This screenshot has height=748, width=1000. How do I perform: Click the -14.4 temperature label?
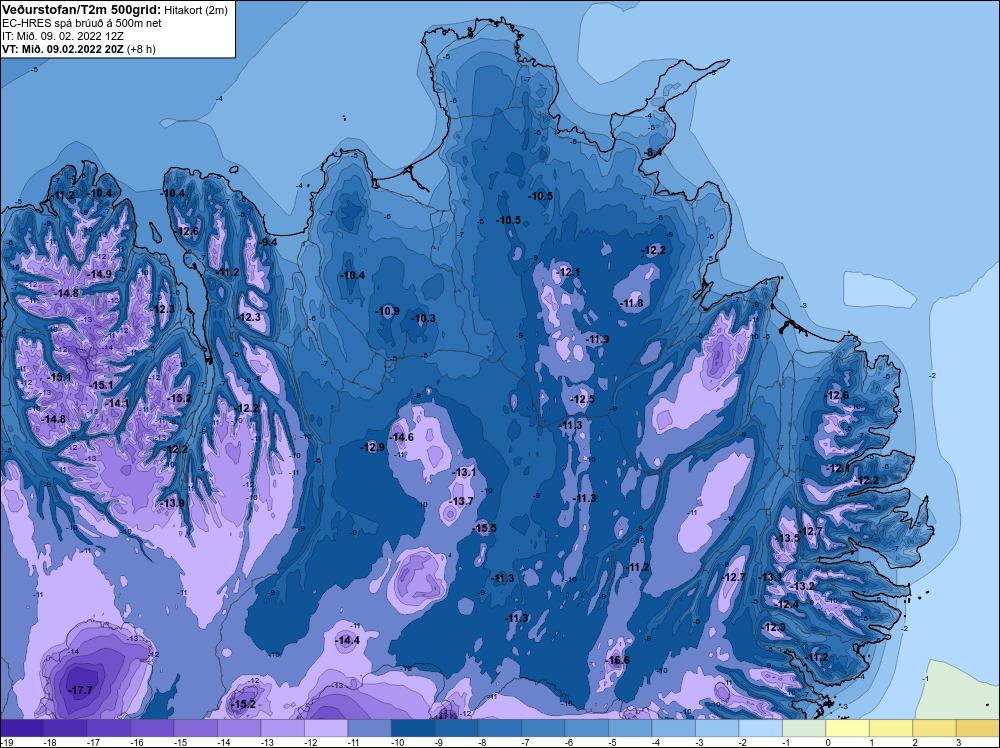[x=348, y=640]
